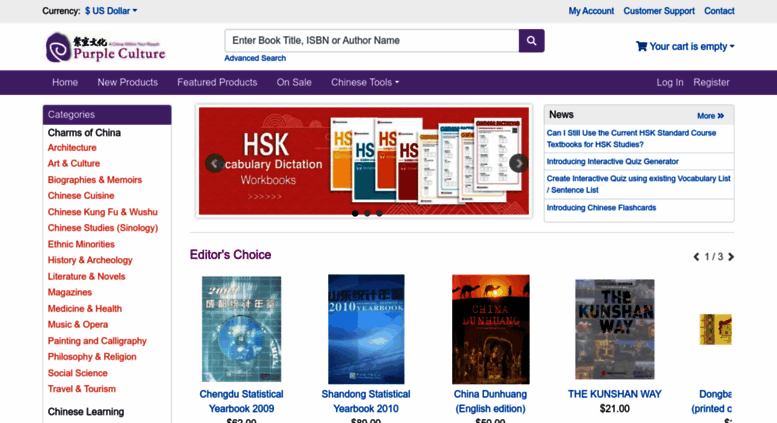Open Magazines category

click(x=69, y=292)
